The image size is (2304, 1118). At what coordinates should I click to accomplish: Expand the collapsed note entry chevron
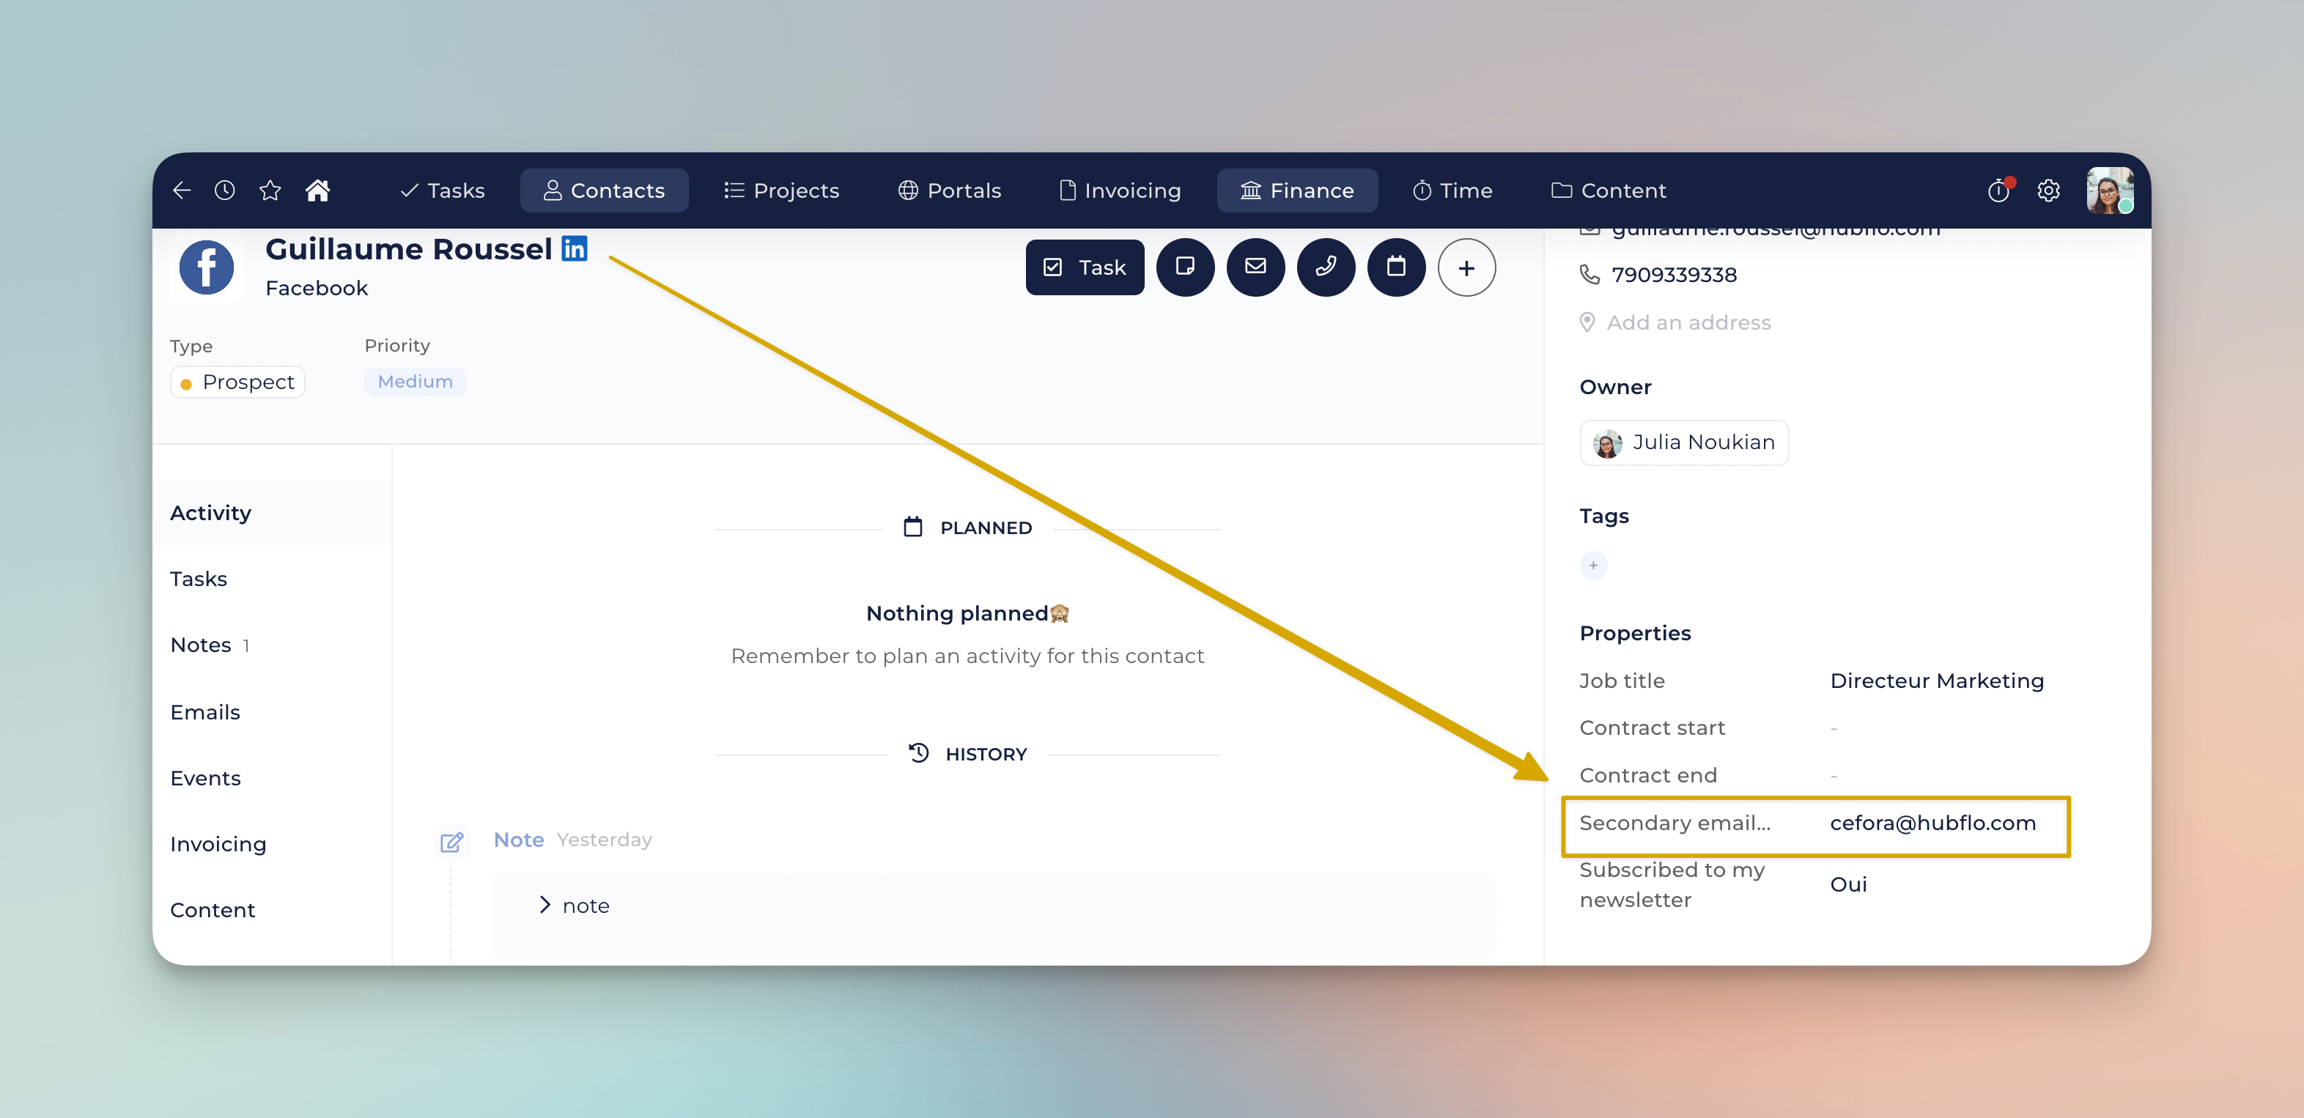[545, 905]
